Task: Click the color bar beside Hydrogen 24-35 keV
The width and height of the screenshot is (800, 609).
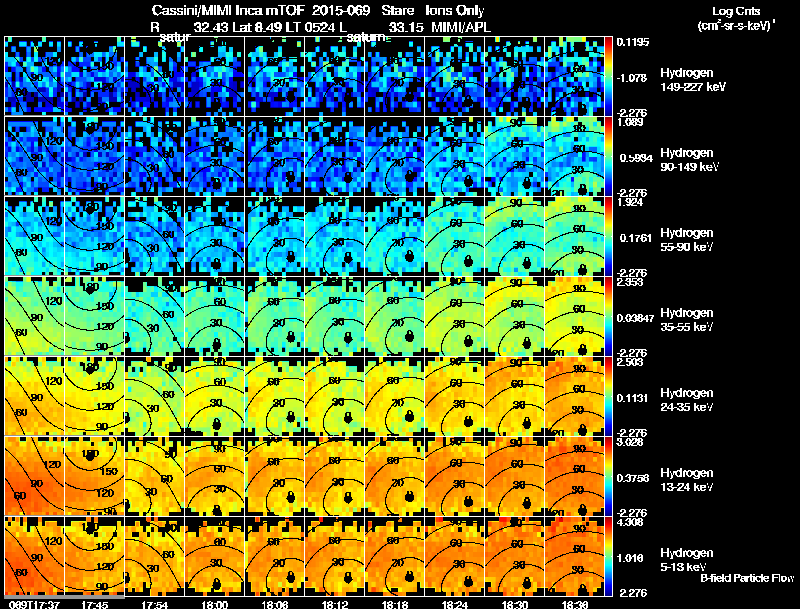Action: pyautogui.click(x=608, y=396)
